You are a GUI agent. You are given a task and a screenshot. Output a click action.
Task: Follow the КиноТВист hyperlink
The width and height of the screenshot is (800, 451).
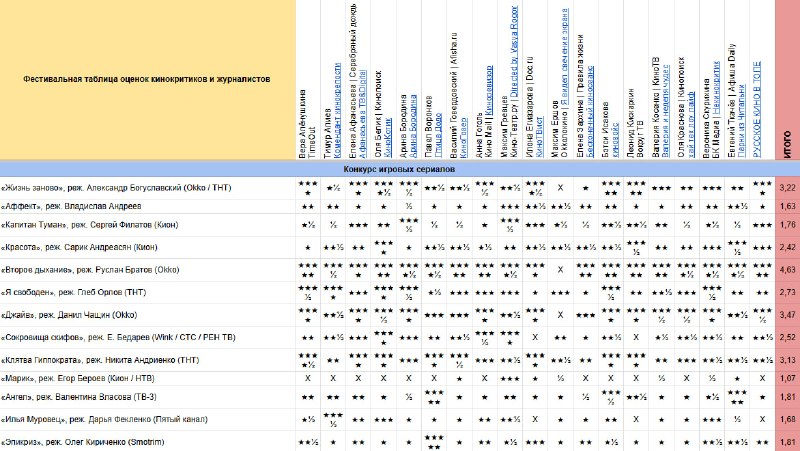coord(540,136)
